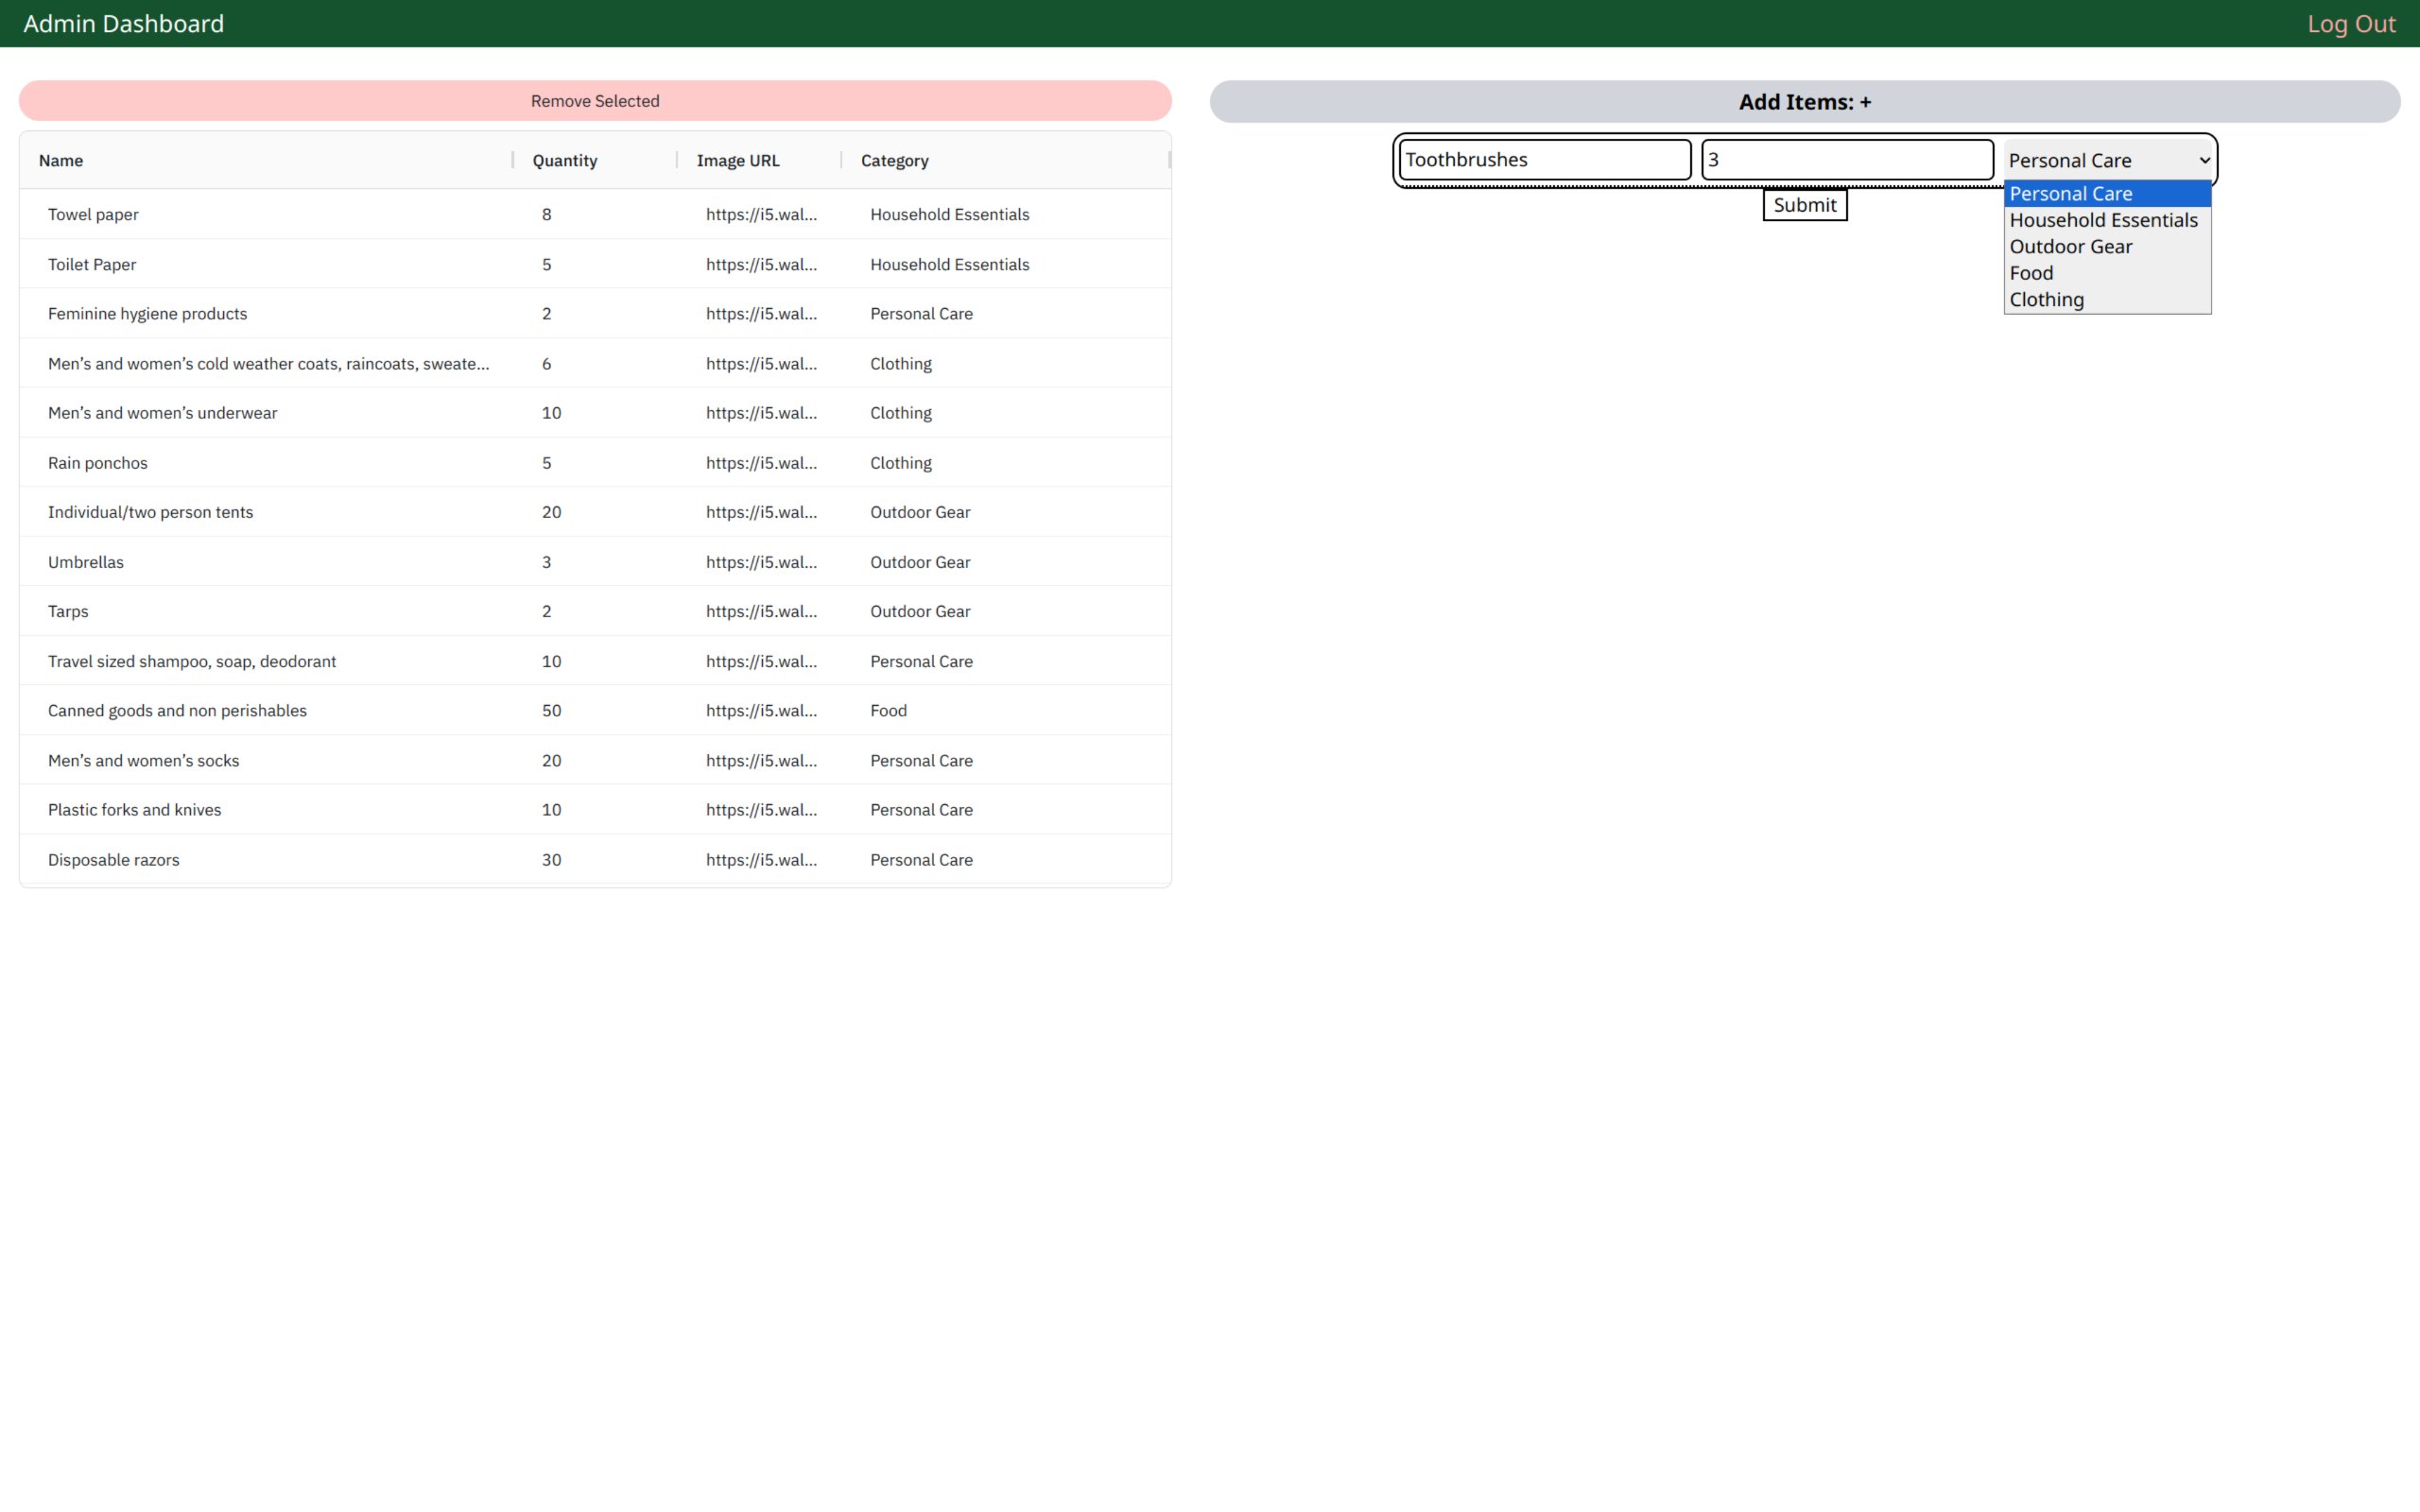Select the Disposable razors row
Image resolution: width=2420 pixels, height=1512 pixels.
coord(113,860)
